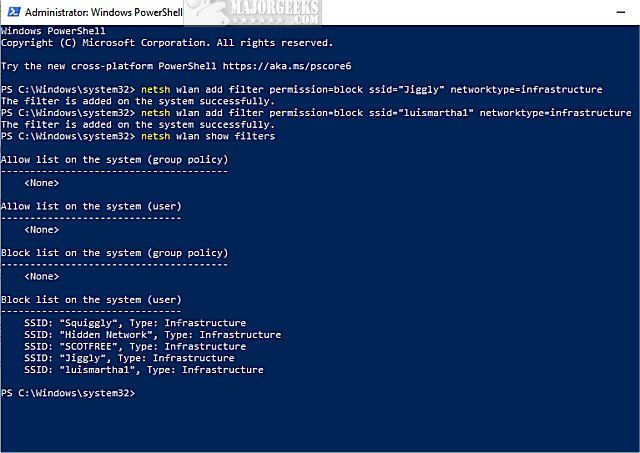Click the "Allow list on the system (group policy)" heading

[115, 159]
